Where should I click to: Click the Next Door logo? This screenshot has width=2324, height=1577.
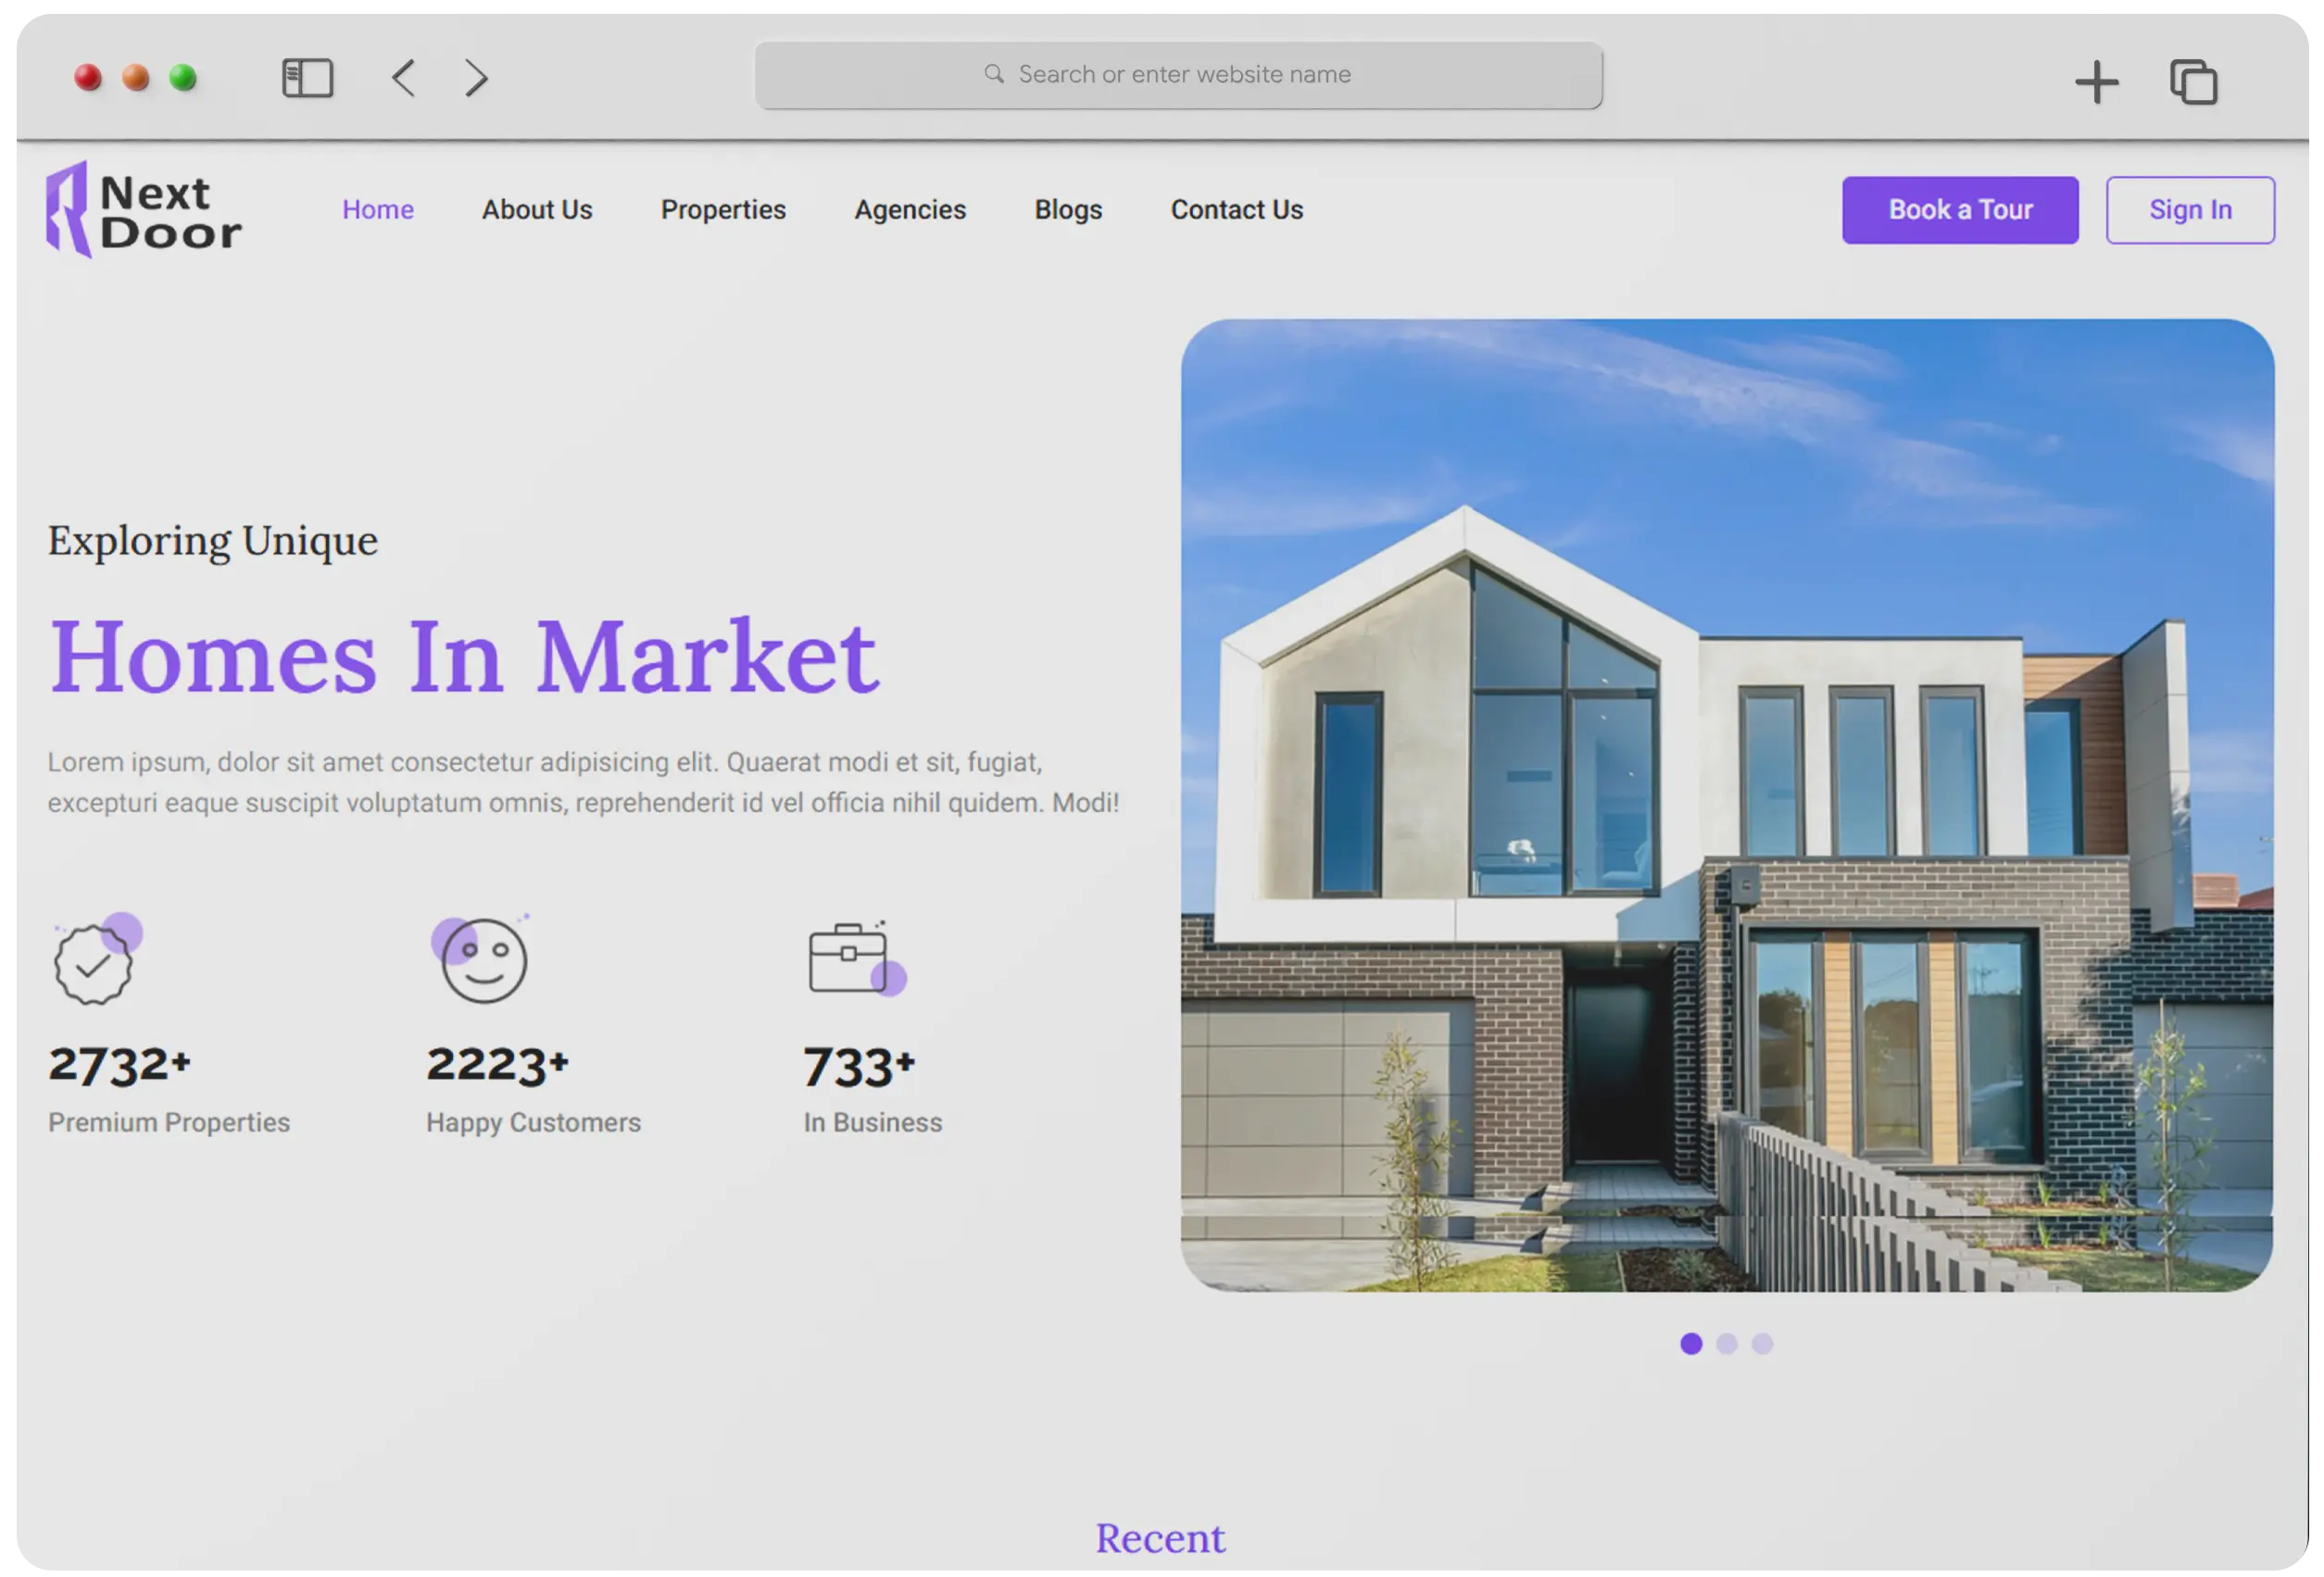point(143,210)
